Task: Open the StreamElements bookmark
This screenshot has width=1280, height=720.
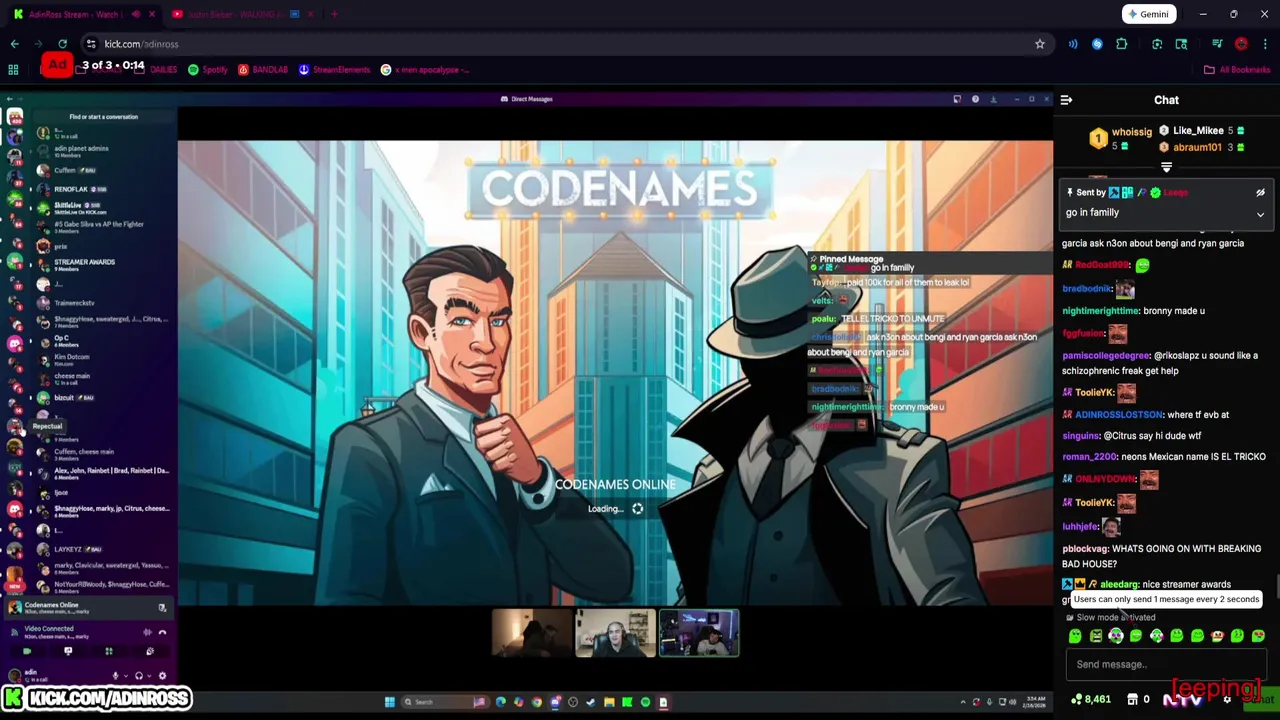Action: (334, 70)
